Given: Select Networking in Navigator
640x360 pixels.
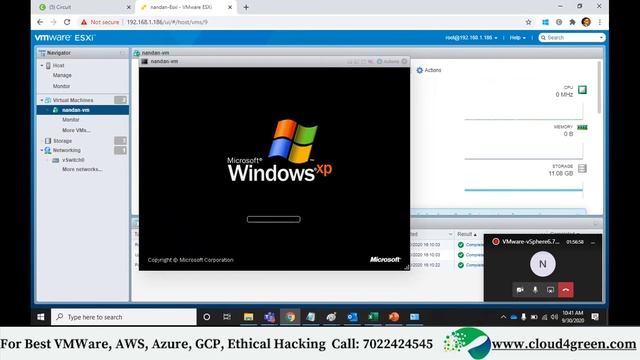Looking at the screenshot, I should 67,150.
